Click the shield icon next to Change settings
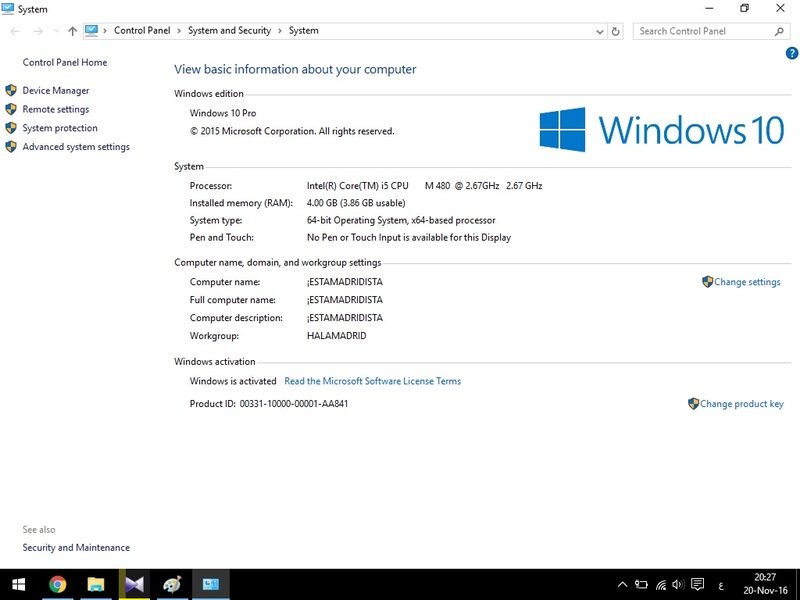The height and width of the screenshot is (600, 800). 707,282
